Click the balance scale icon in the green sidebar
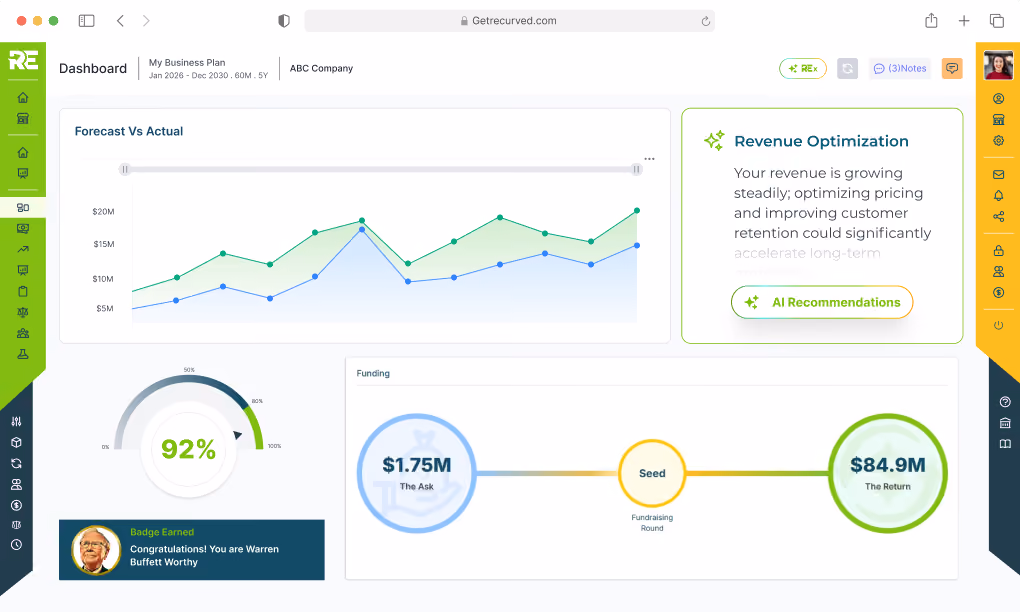Viewport: 1020px width, 612px height. click(x=23, y=312)
